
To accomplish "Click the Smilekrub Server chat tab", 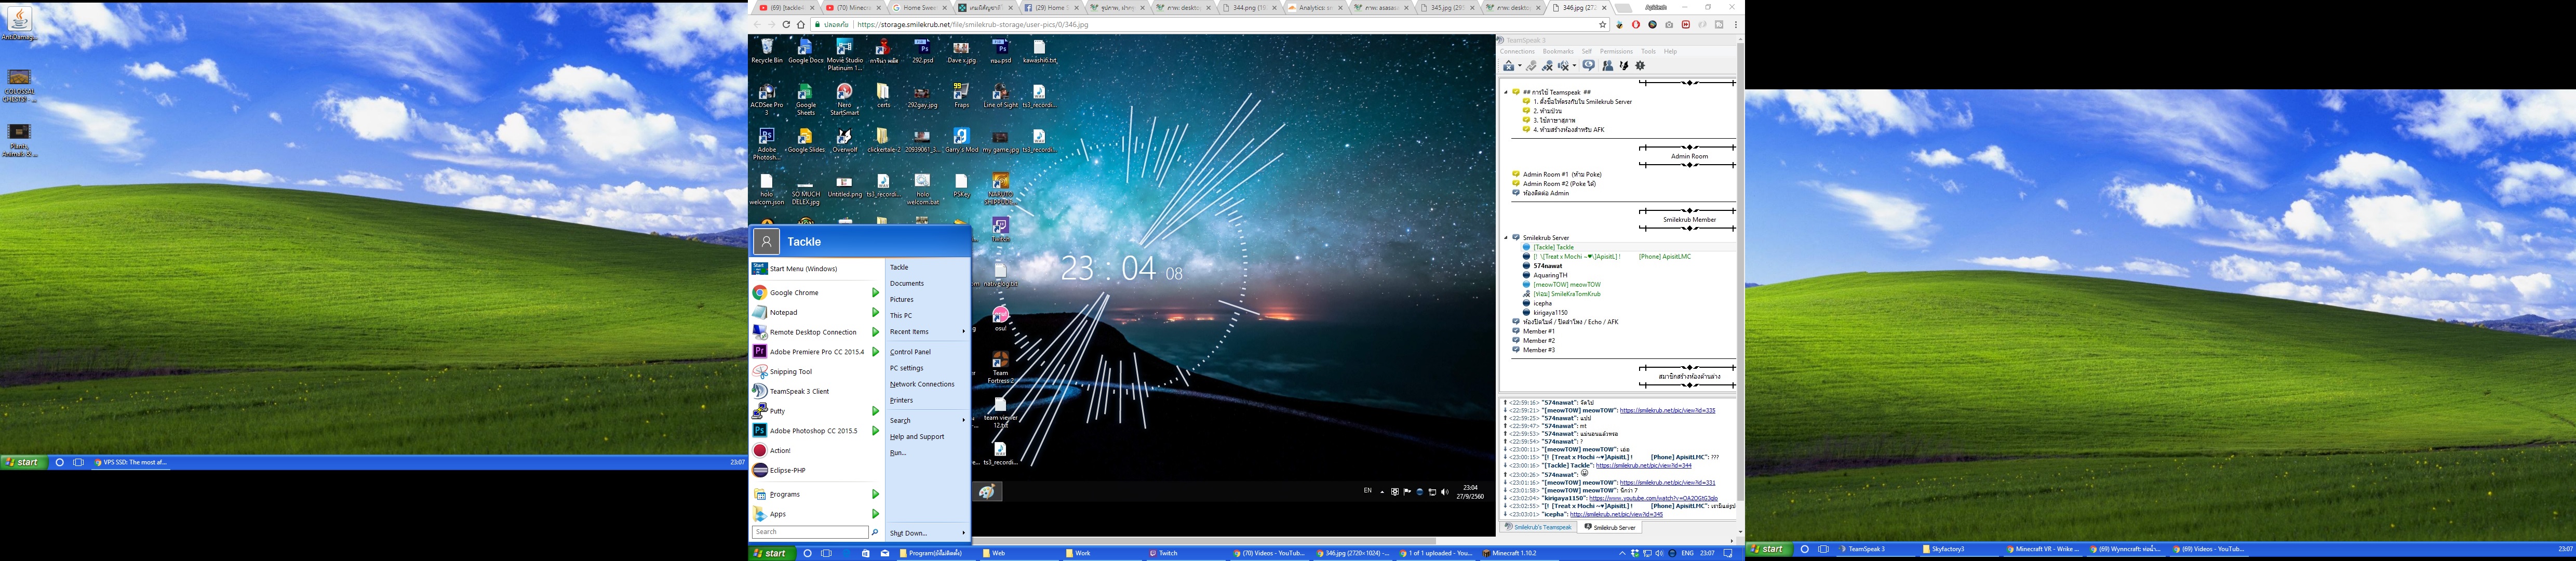I will click(1610, 527).
